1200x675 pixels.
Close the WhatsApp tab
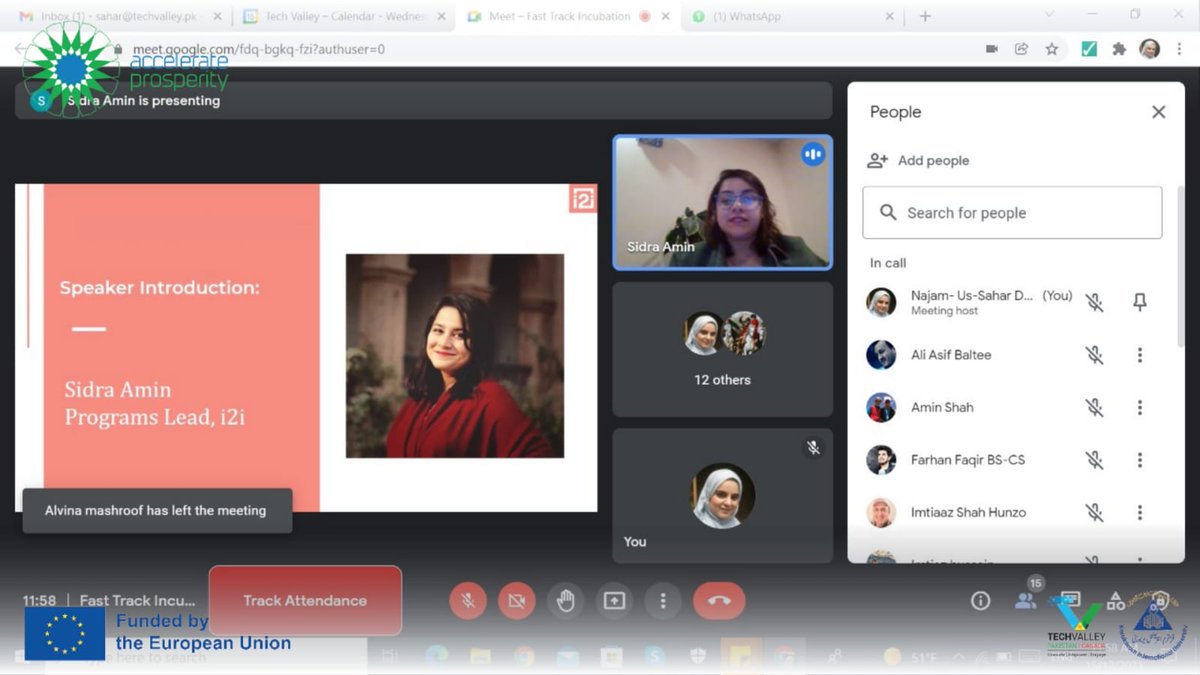[890, 16]
